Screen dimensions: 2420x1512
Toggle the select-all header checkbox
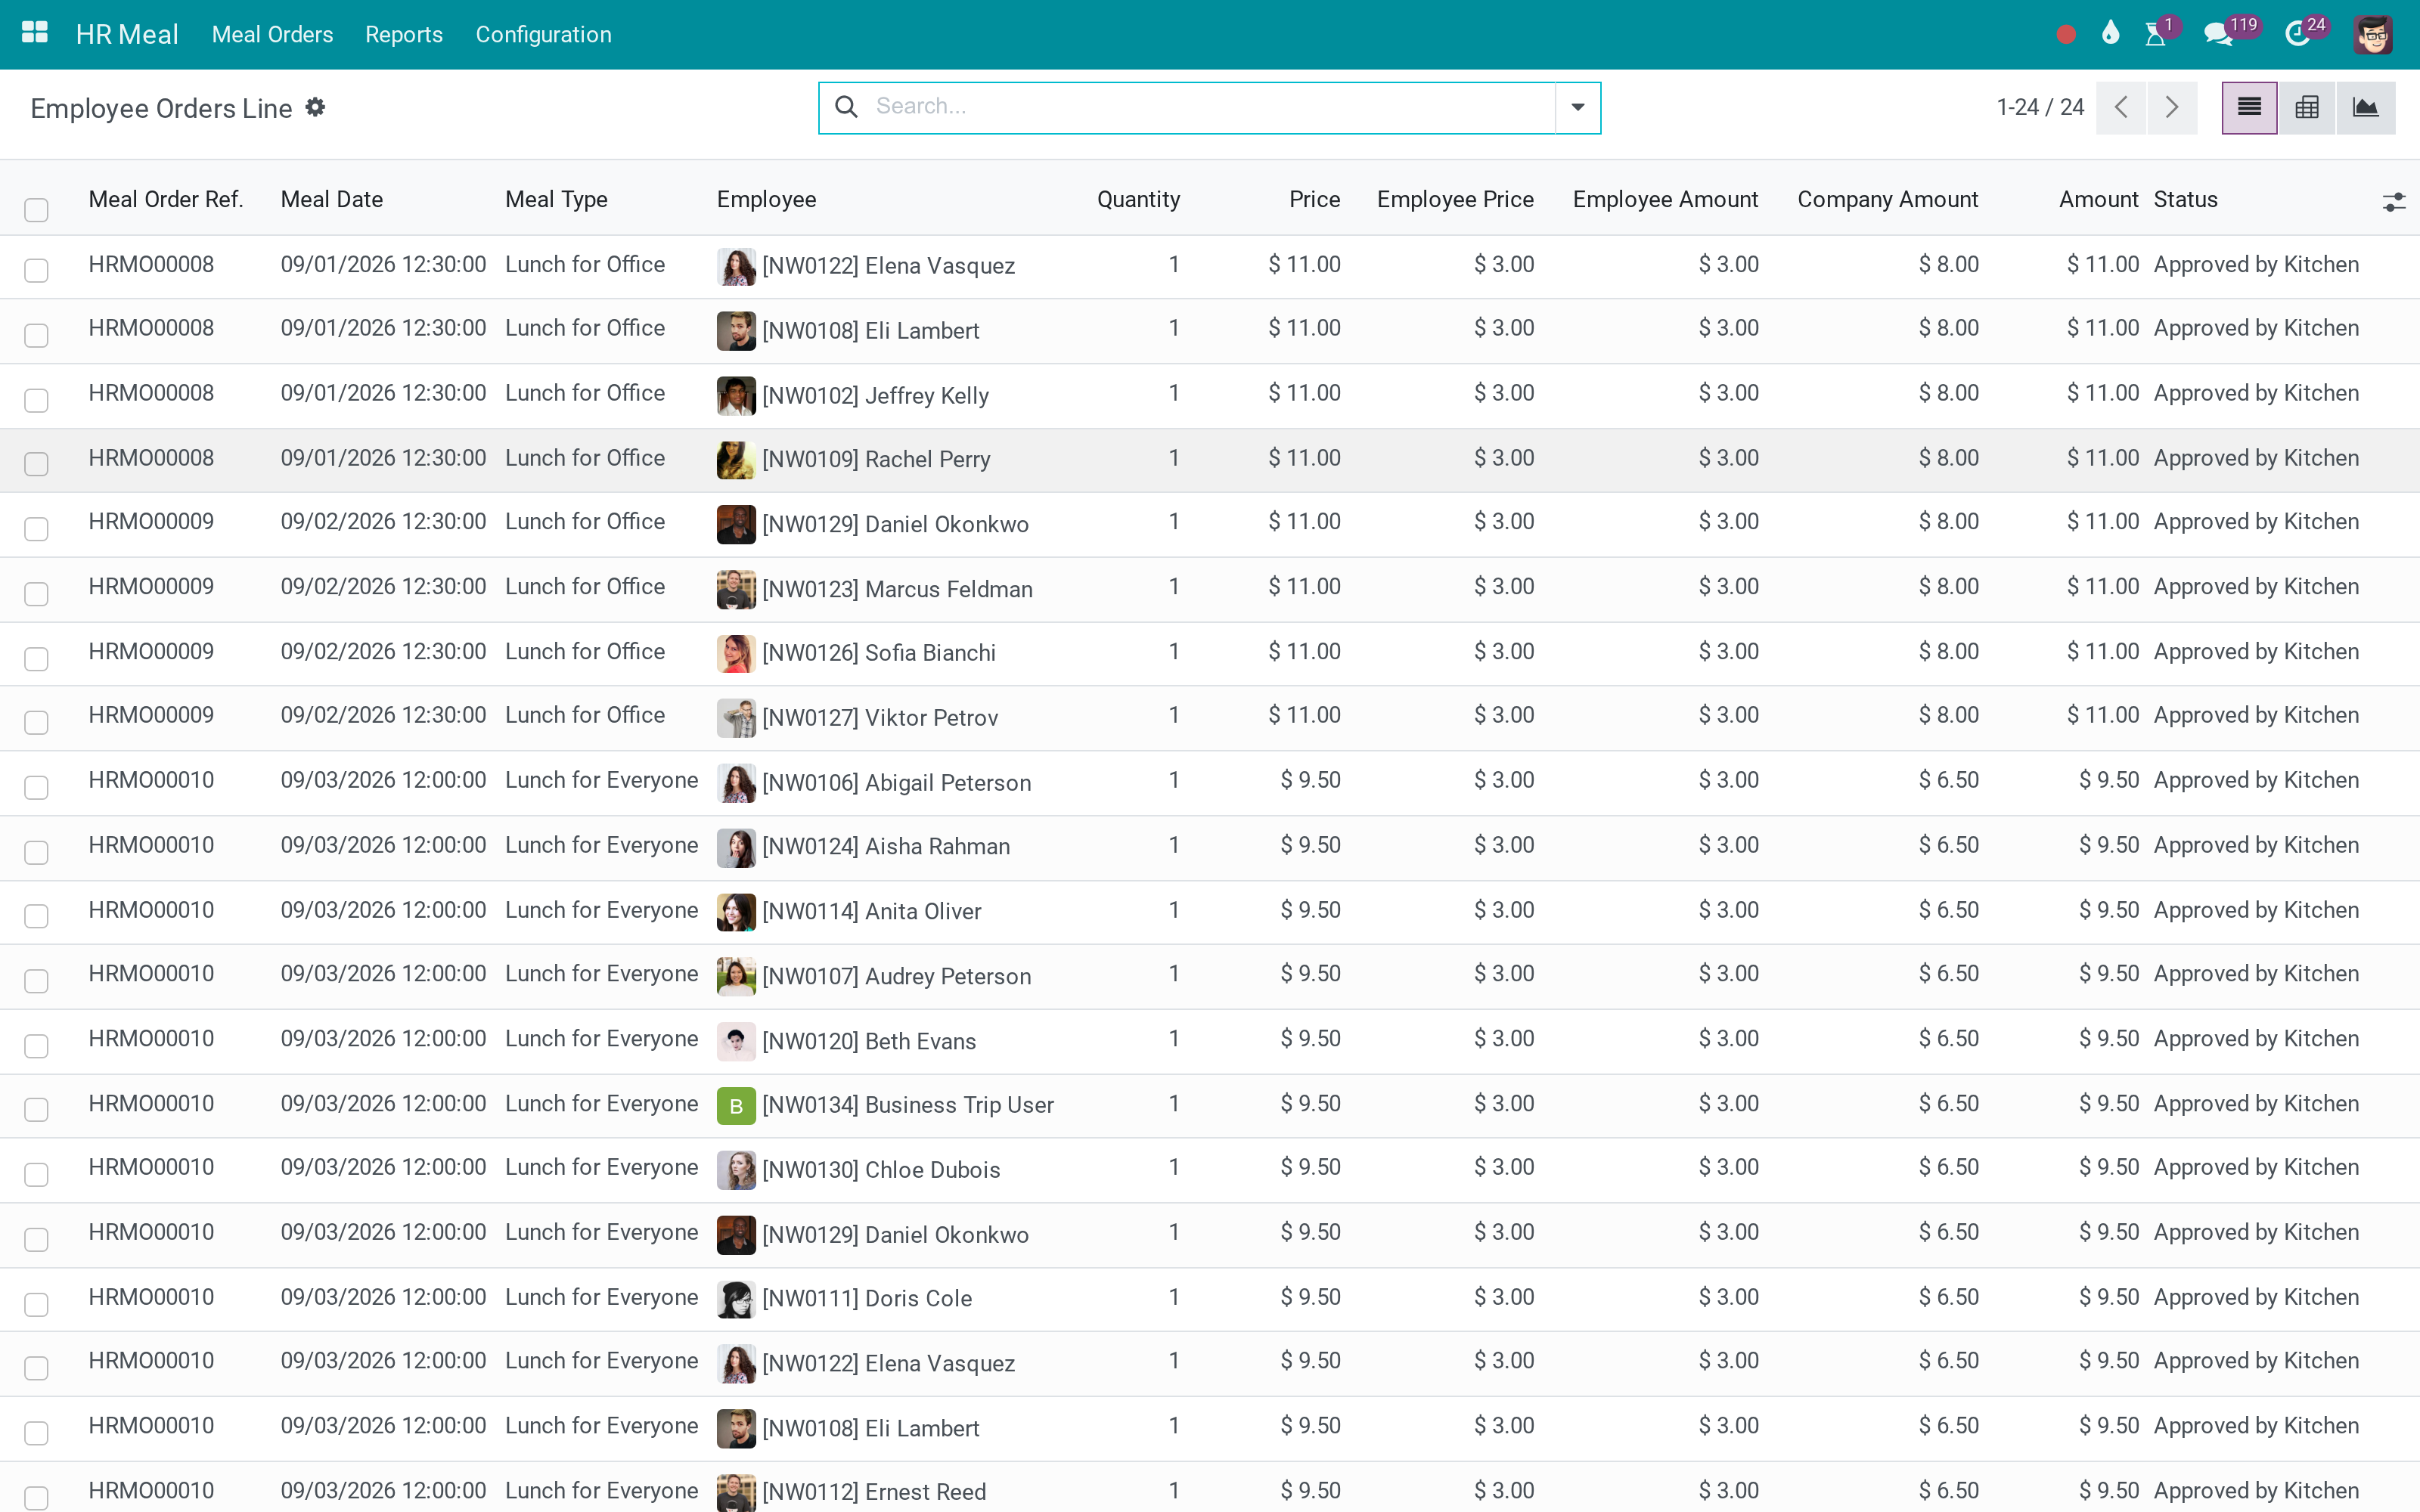coord(36,209)
